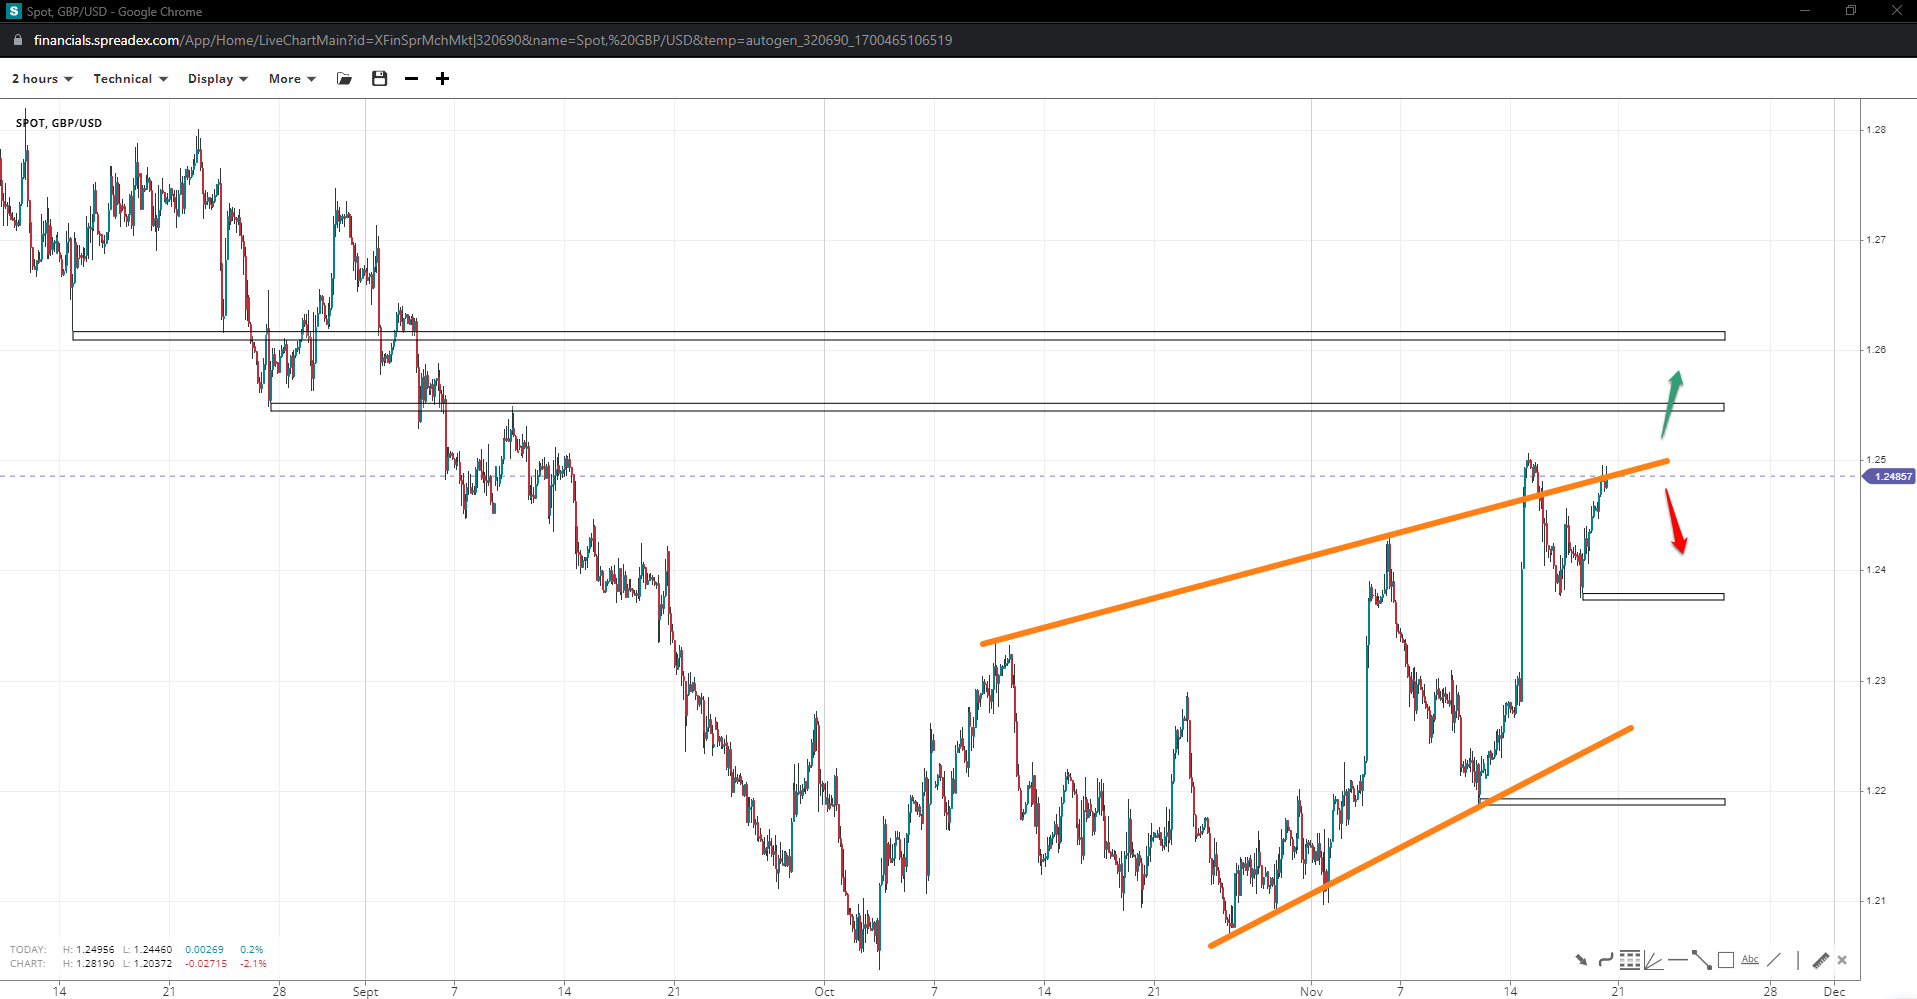
Task: Open the 2 hours timeframe dropdown
Action: pyautogui.click(x=42, y=79)
